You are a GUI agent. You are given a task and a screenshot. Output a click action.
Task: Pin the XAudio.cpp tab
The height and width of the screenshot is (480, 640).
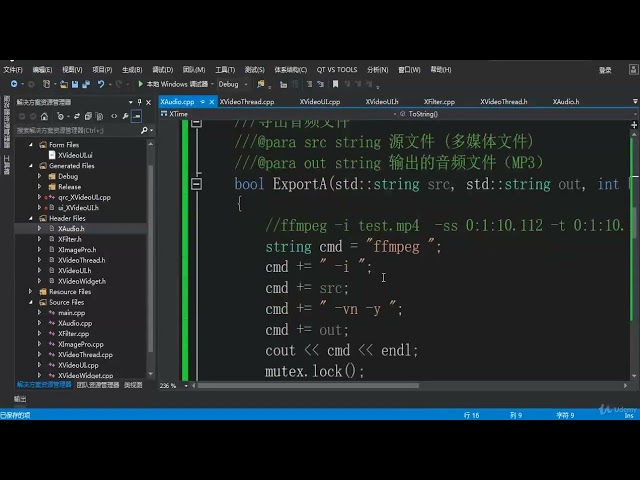point(202,102)
